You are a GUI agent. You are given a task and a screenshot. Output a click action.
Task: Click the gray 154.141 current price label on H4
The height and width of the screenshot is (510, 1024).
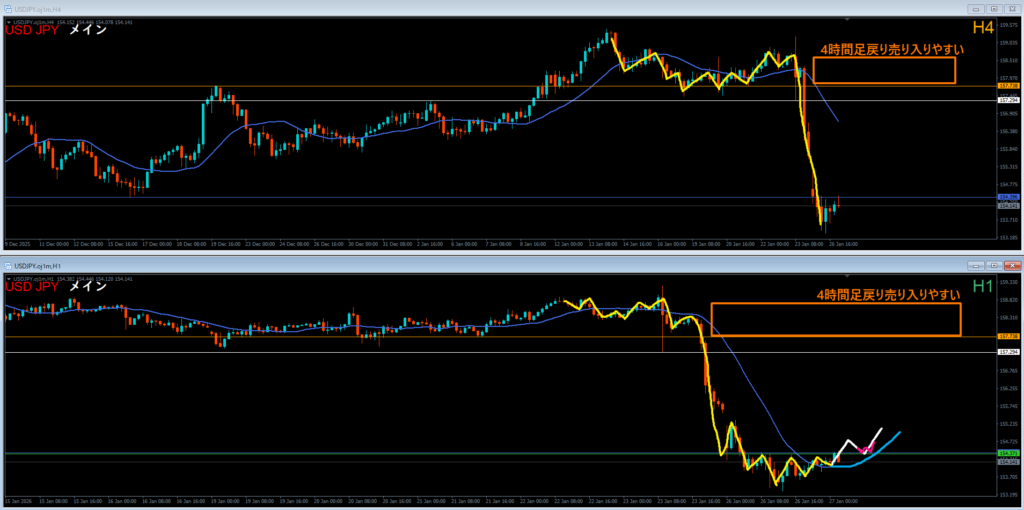1009,205
